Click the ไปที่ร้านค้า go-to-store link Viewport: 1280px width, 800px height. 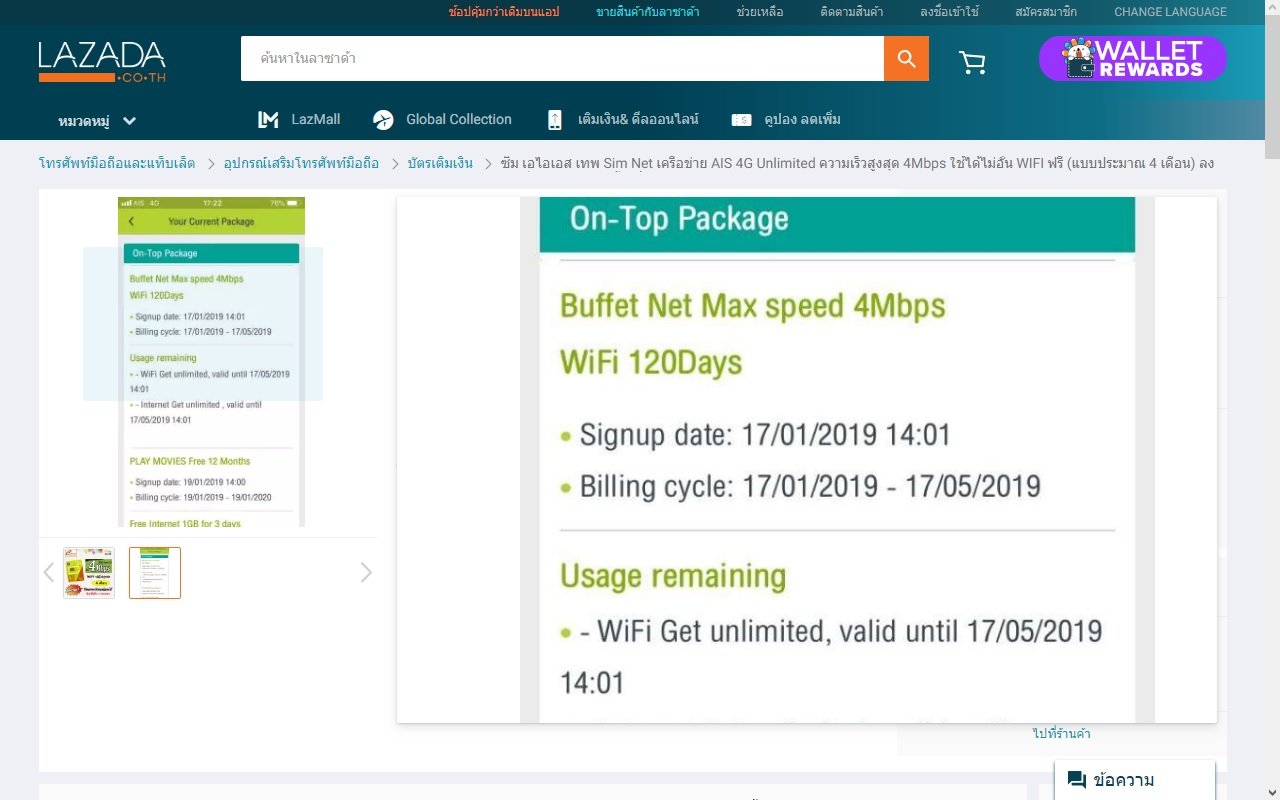(x=1061, y=734)
